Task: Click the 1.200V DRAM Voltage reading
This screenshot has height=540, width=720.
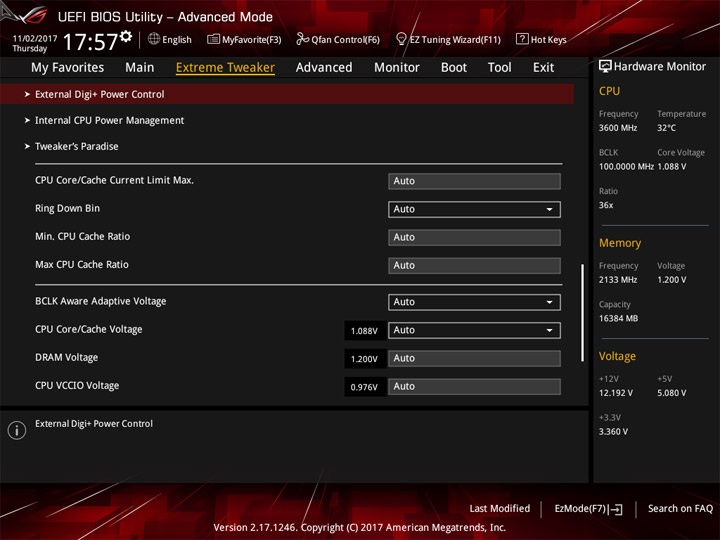Action: [x=364, y=359]
